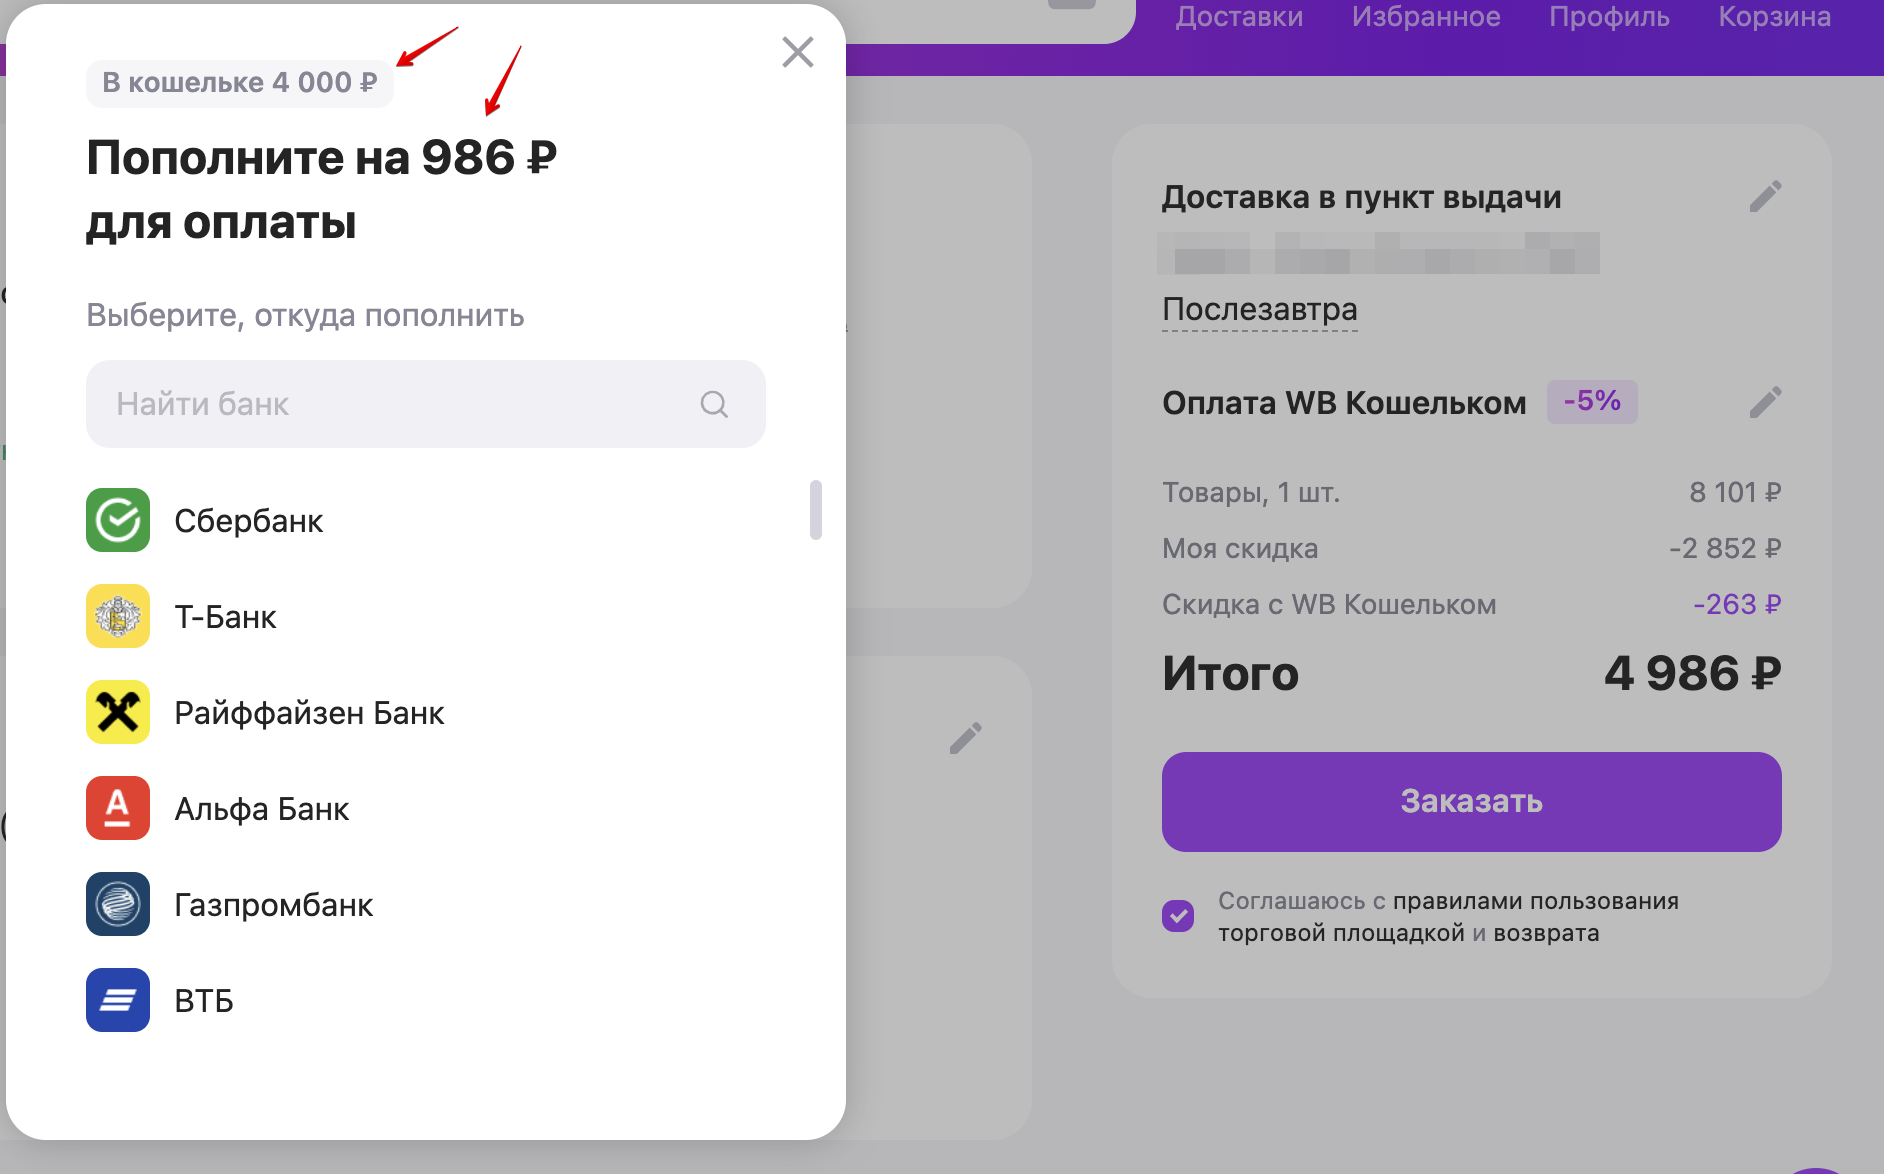
Task: Go to Избранное in top navigation
Action: [x=1426, y=17]
